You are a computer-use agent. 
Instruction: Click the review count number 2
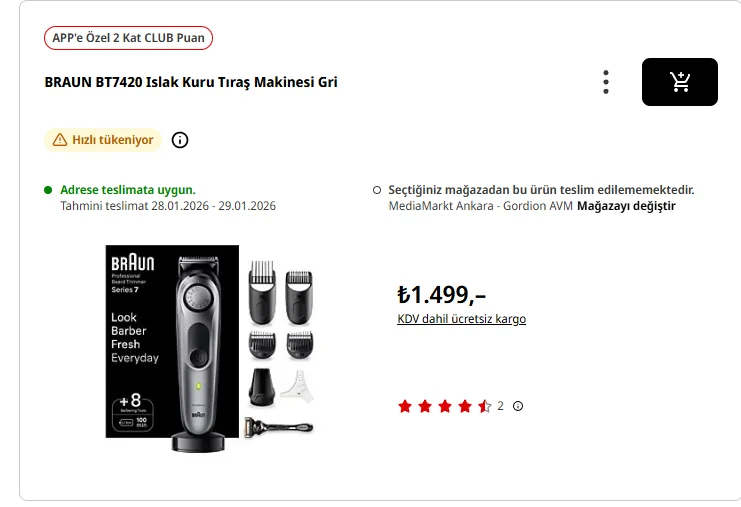pos(501,406)
